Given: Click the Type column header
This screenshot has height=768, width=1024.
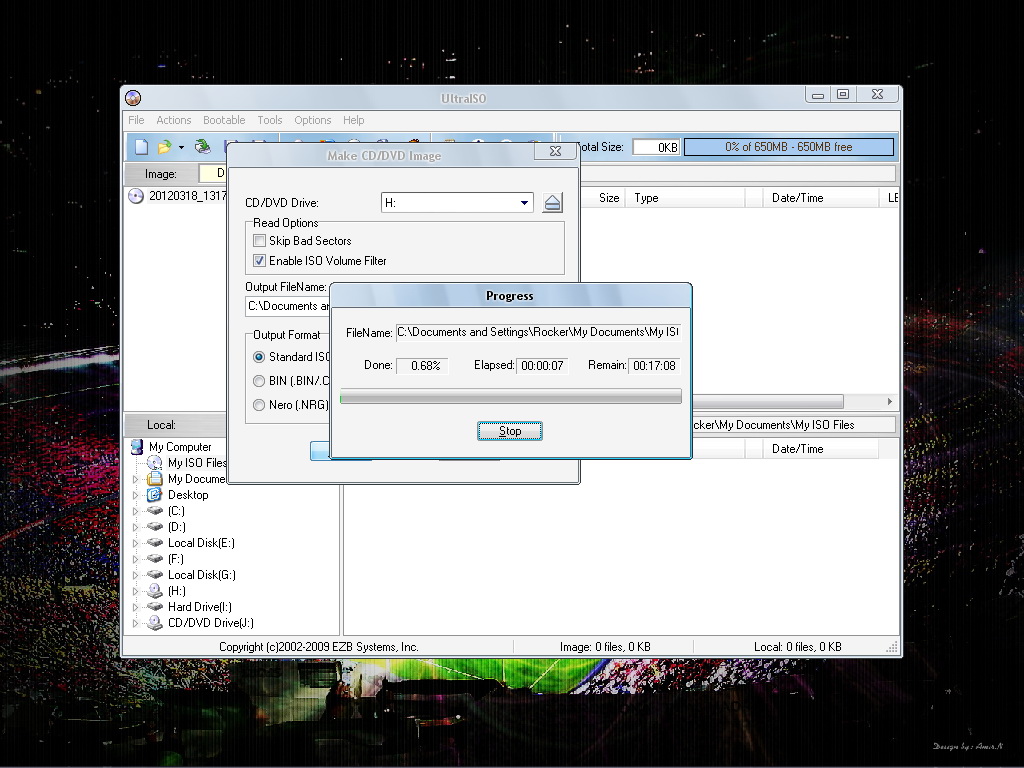Looking at the screenshot, I should coord(685,198).
